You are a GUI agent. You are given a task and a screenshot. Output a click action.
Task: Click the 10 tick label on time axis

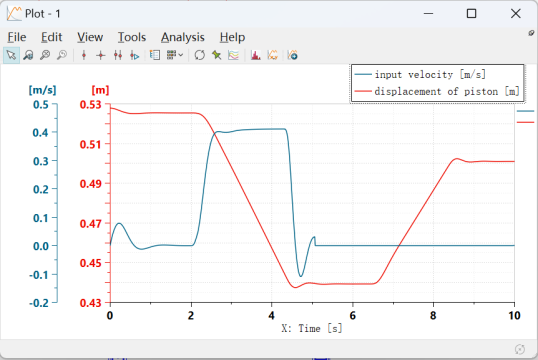pyautogui.click(x=514, y=315)
